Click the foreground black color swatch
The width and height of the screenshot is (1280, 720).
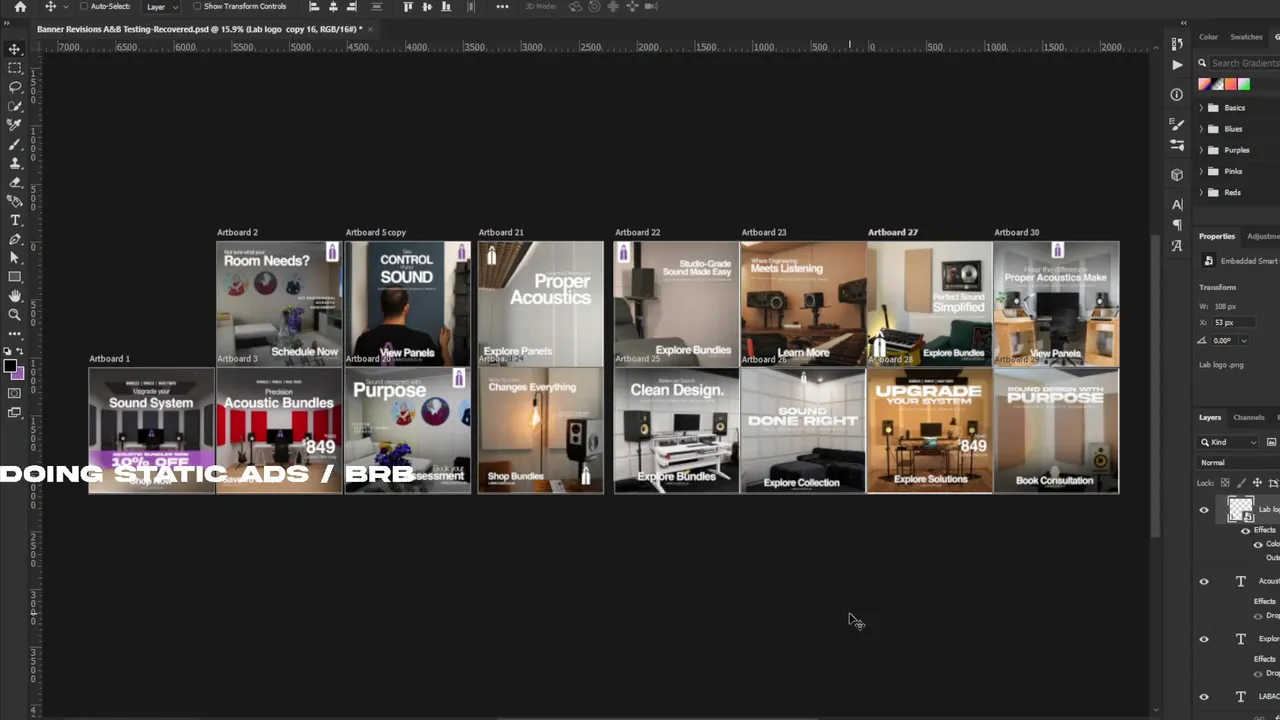pos(10,367)
